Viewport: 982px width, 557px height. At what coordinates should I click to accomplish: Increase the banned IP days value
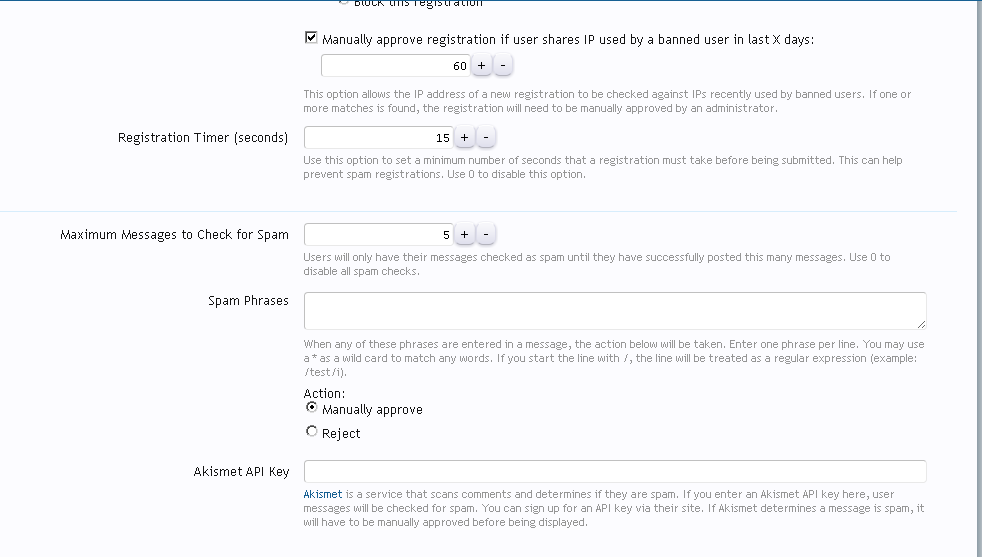point(481,66)
